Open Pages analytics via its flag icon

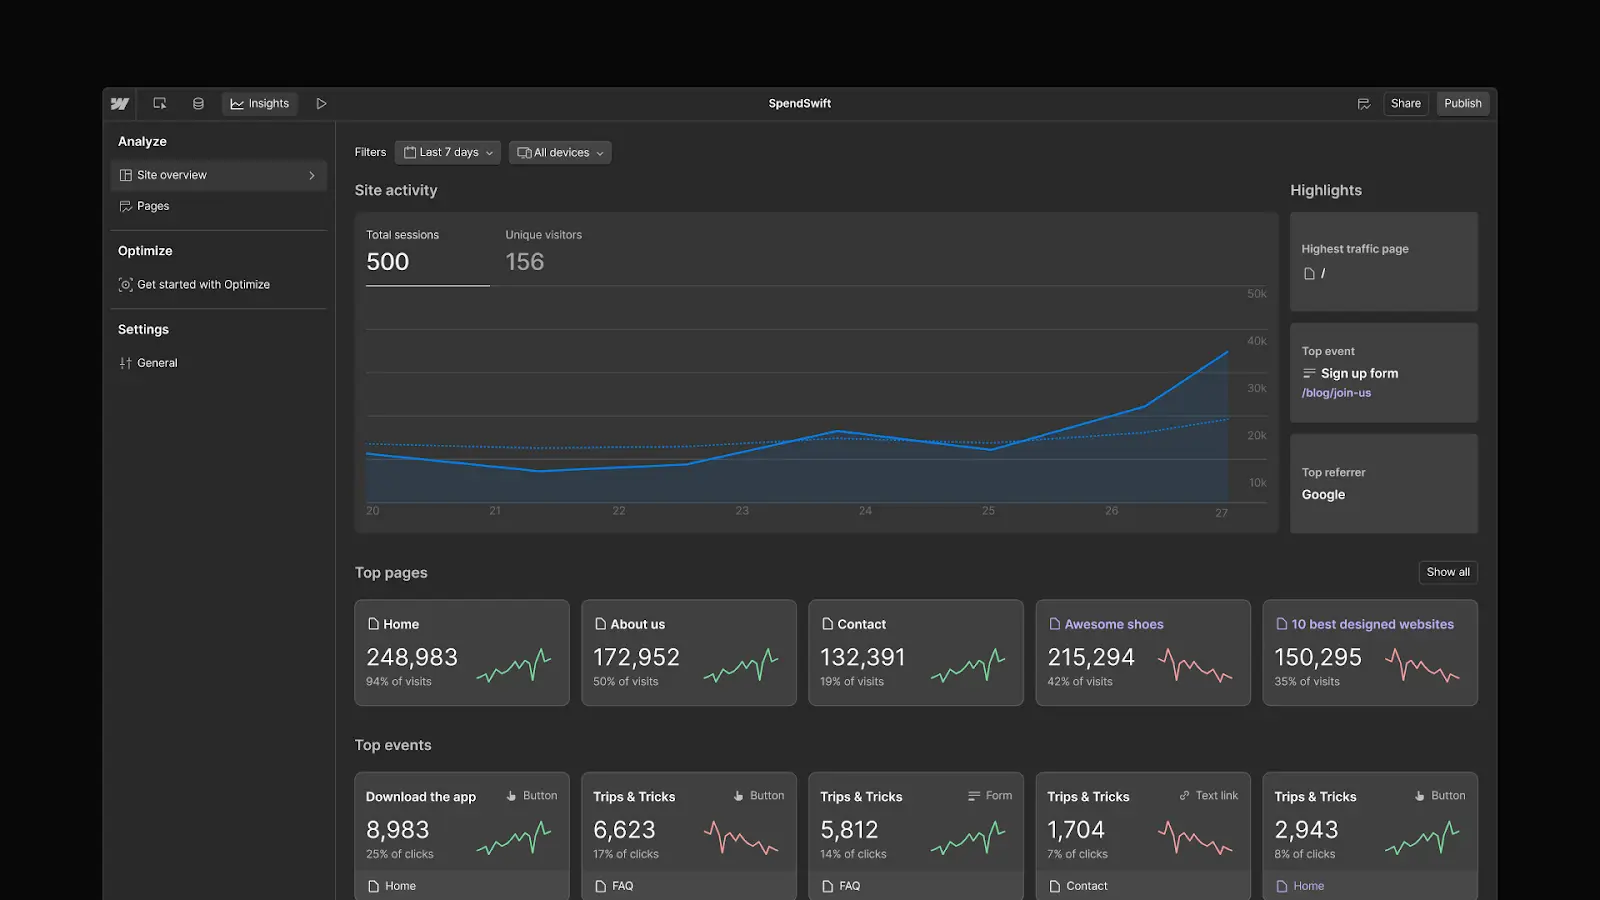(x=124, y=206)
